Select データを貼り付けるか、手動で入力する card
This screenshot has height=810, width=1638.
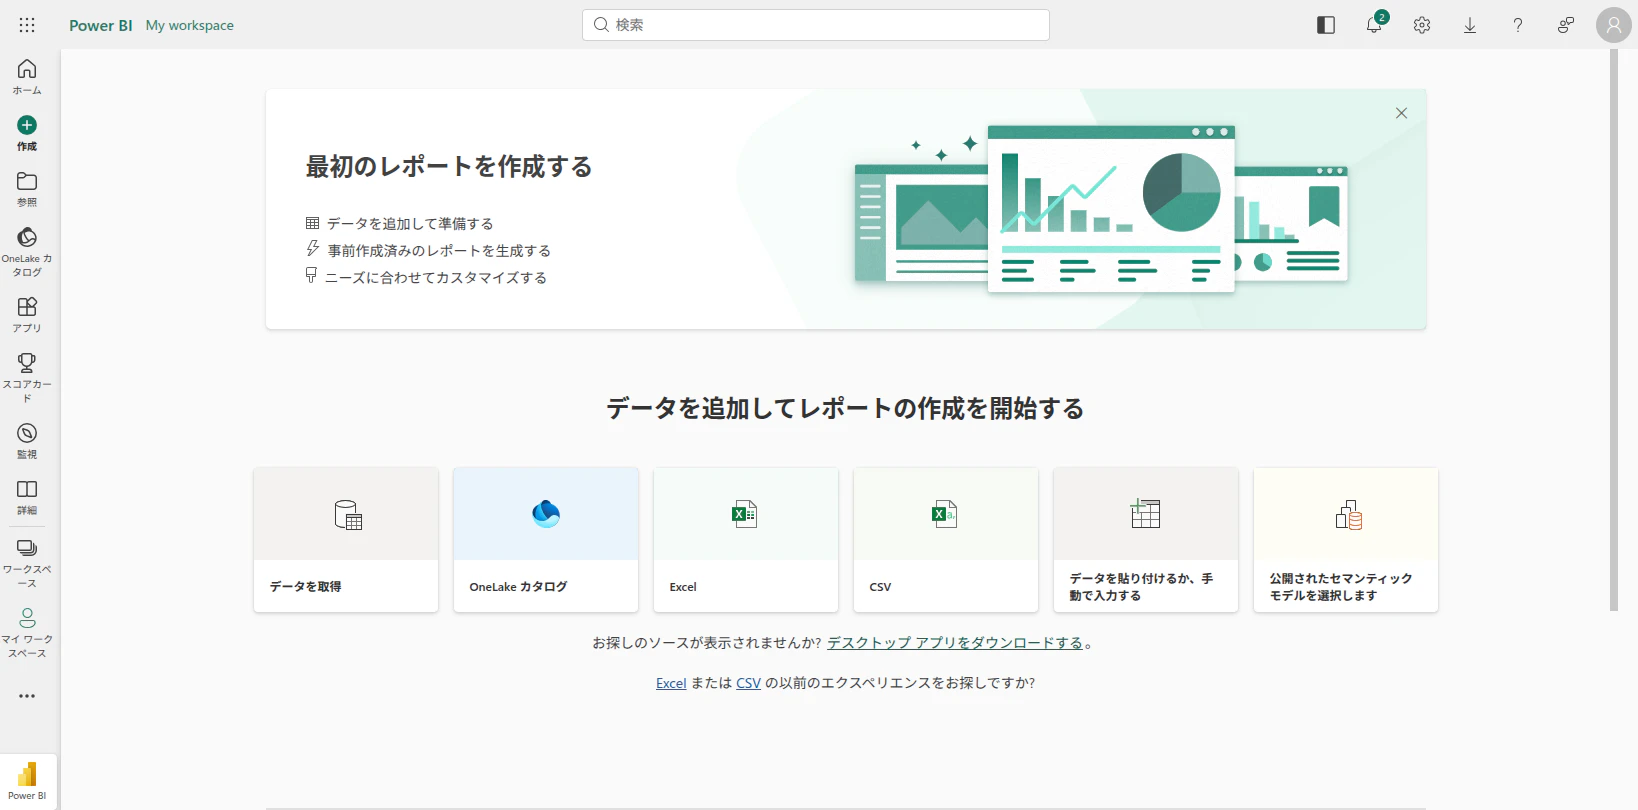click(x=1146, y=540)
